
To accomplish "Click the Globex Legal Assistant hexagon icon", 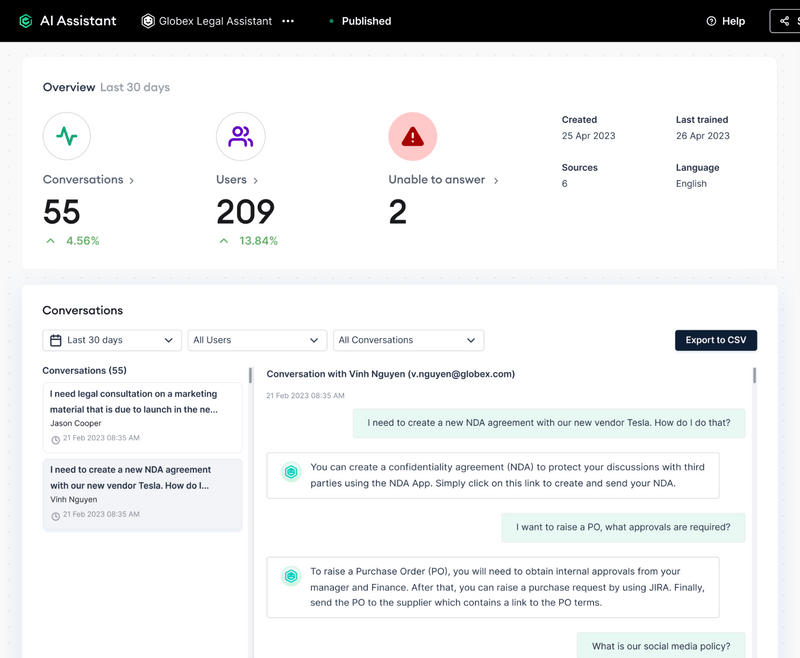I will 148,20.
